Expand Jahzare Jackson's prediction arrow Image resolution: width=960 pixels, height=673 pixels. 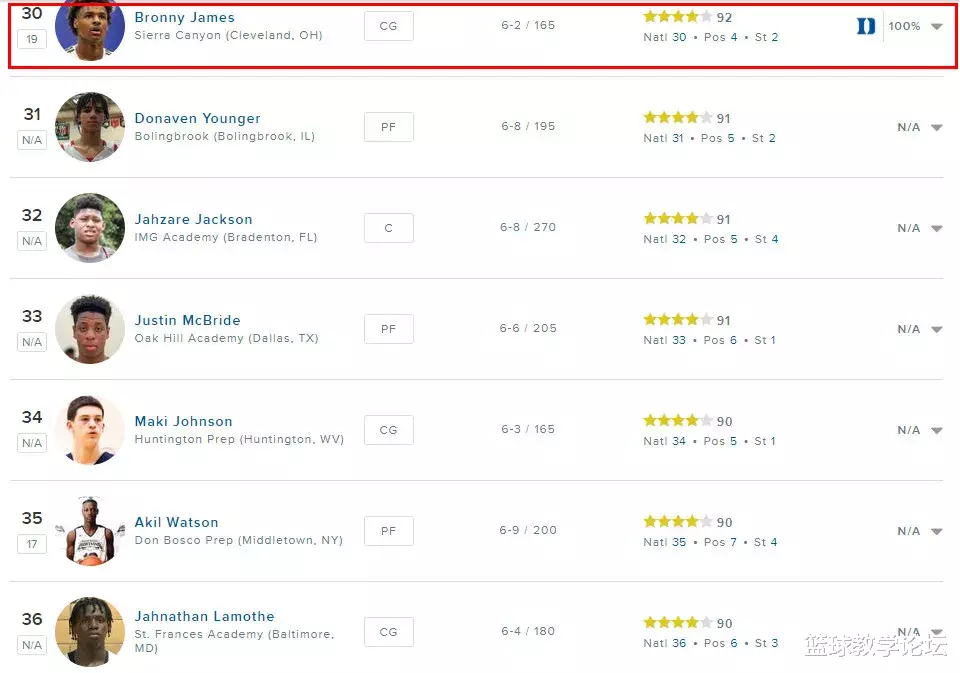point(937,229)
